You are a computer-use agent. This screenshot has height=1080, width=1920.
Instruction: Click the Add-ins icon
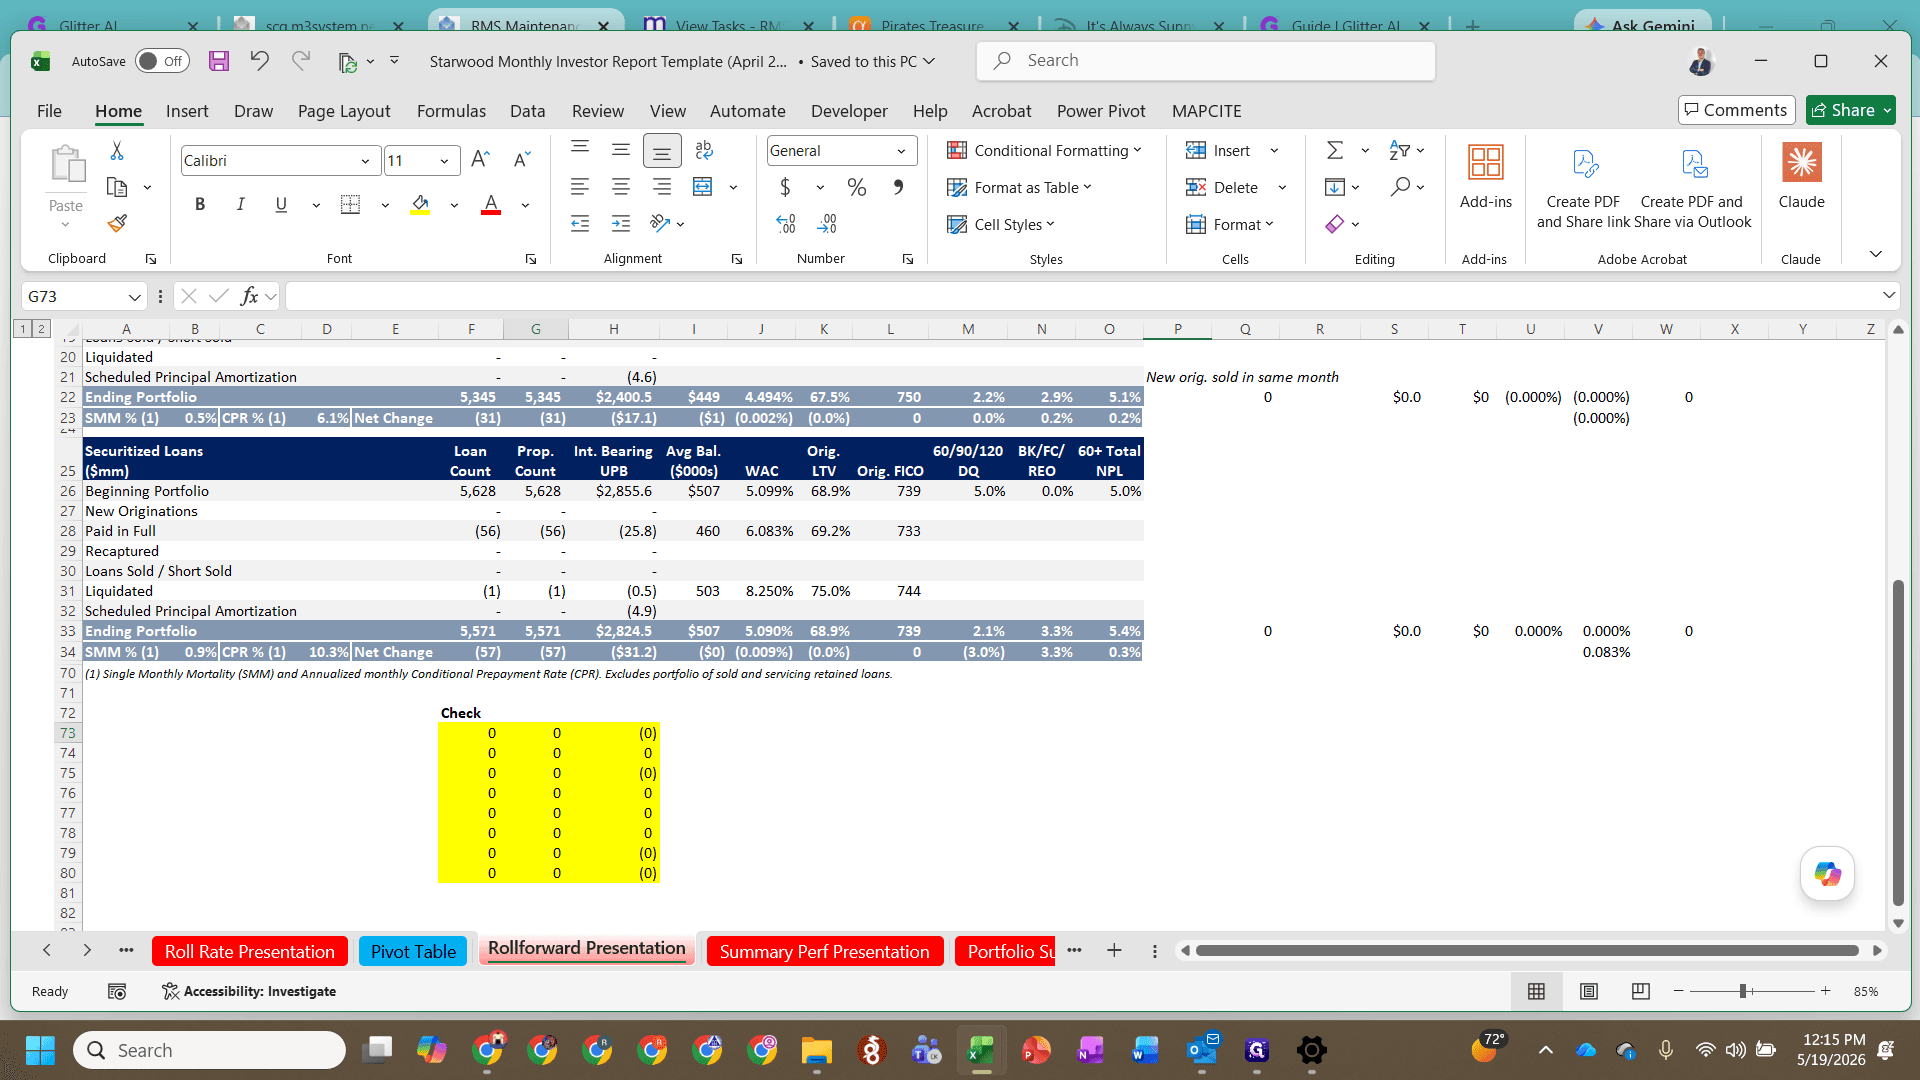click(1486, 176)
